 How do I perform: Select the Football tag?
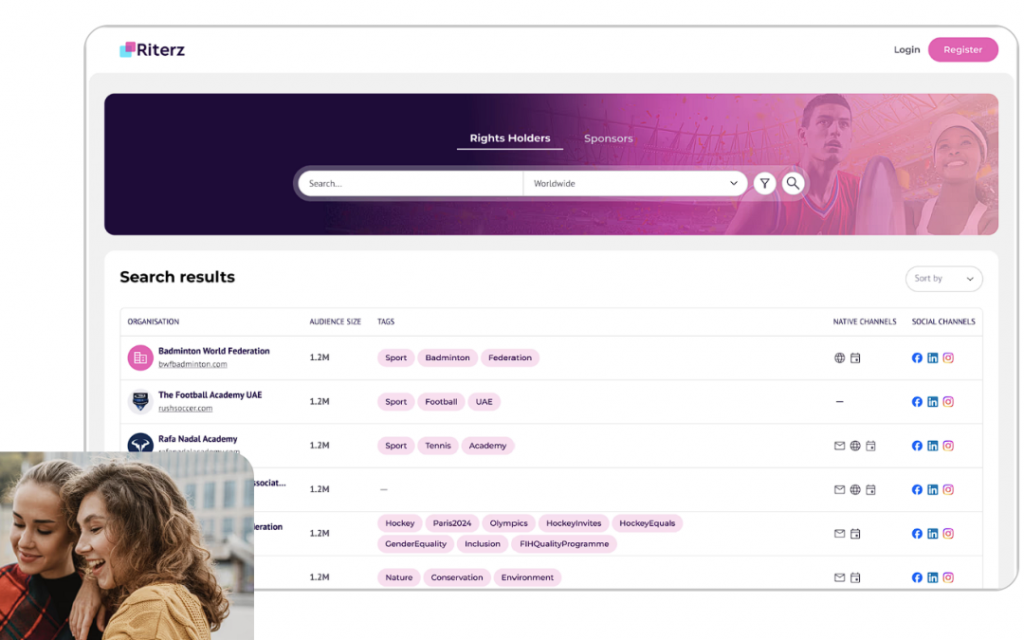click(441, 402)
